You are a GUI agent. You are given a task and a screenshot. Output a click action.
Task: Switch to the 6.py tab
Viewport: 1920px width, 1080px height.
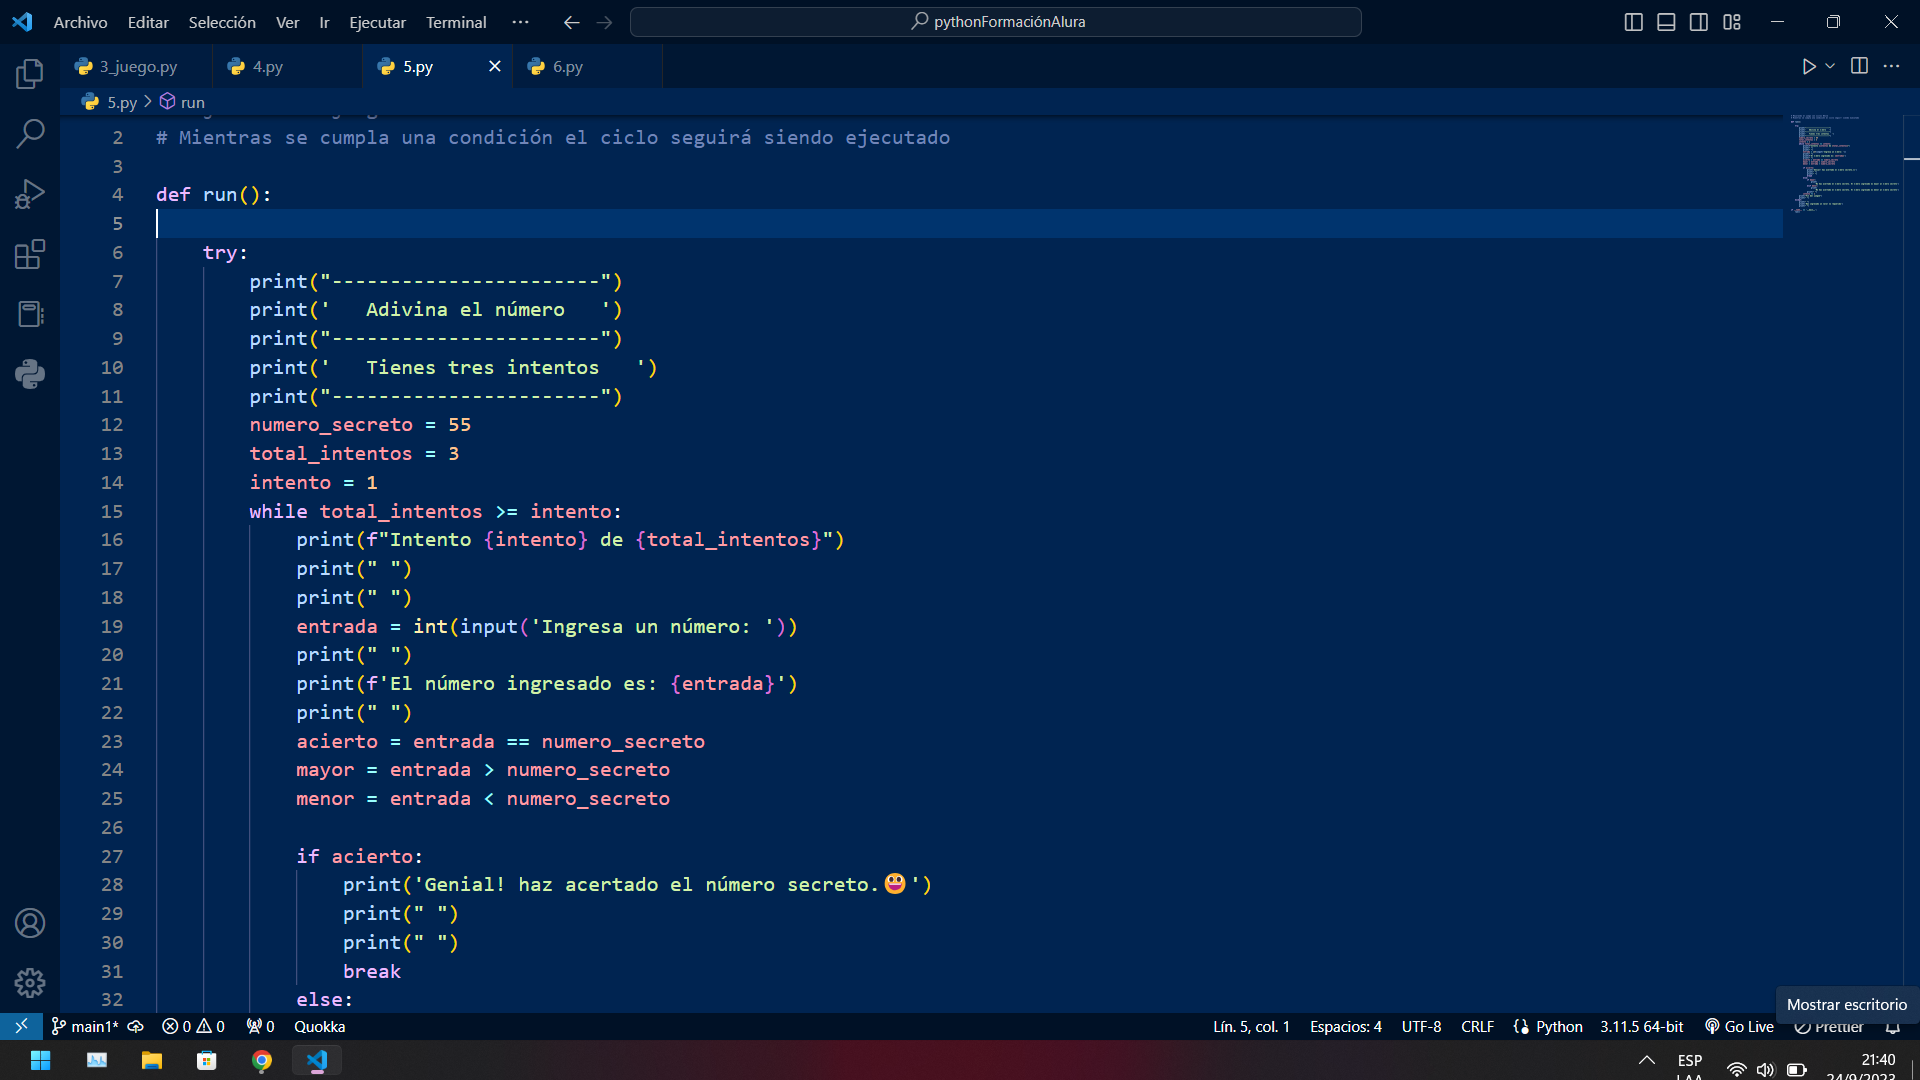point(588,67)
